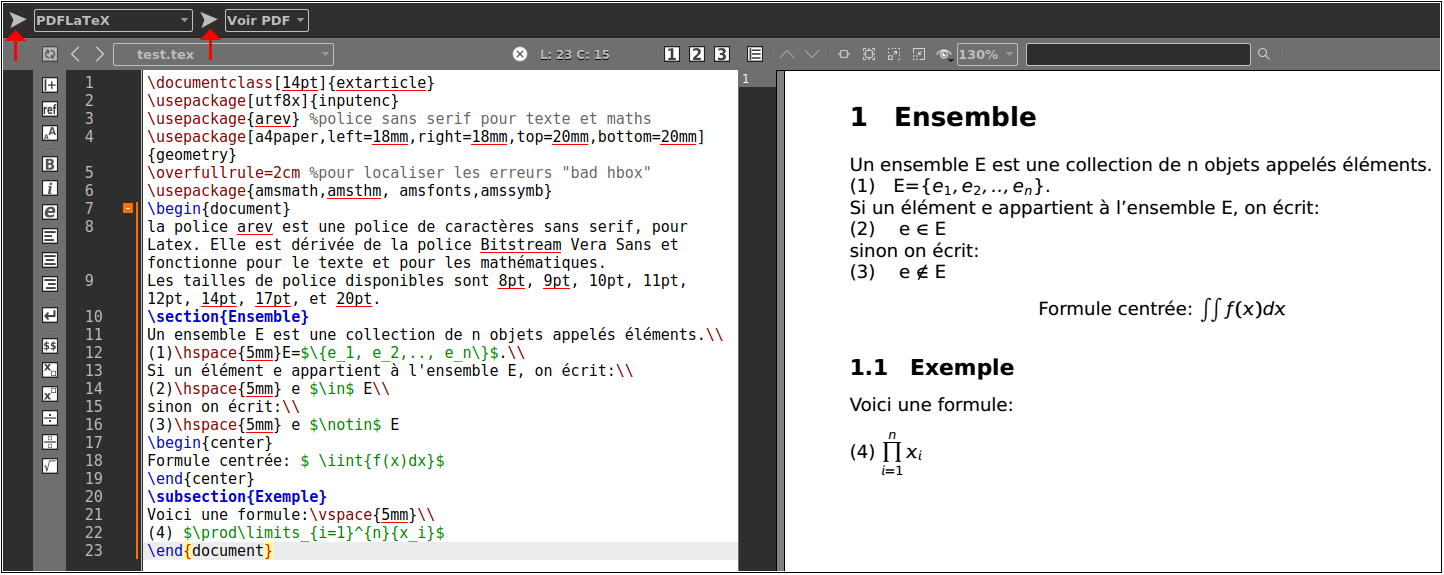This screenshot has height=575, width=1444.
Task: Apply bold formatting from sidebar
Action: [50, 164]
